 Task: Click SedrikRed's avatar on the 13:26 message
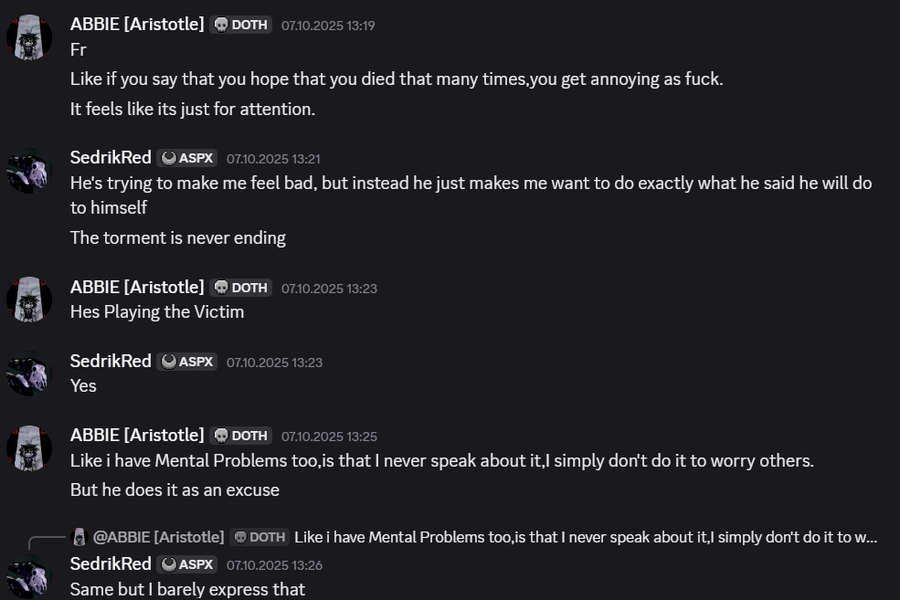click(29, 577)
